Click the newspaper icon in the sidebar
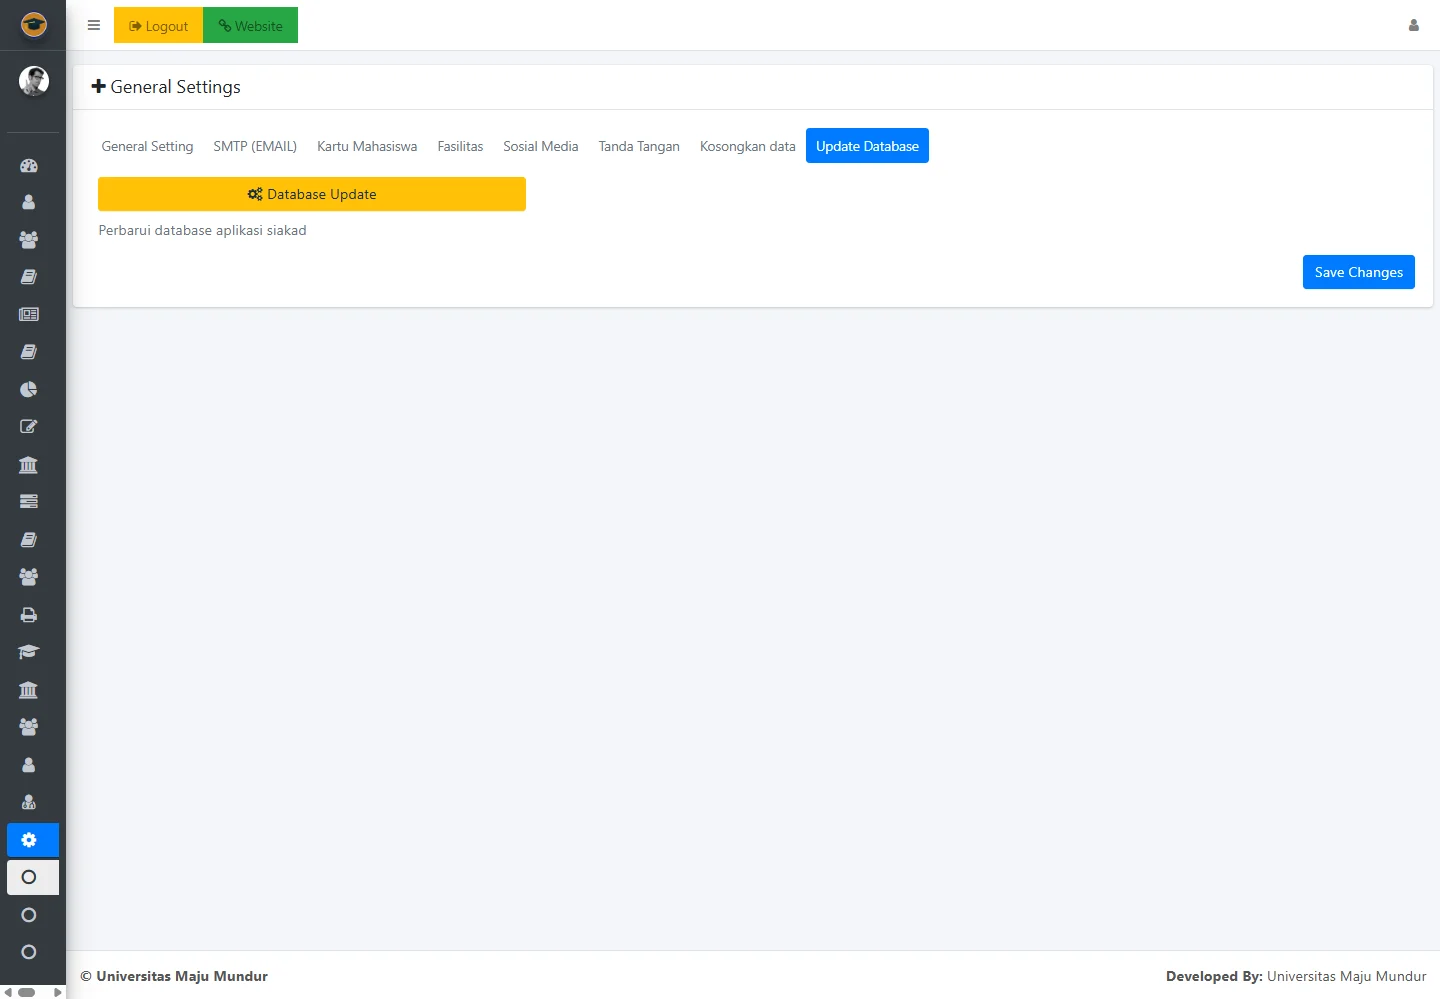The height and width of the screenshot is (999, 1440). [29, 314]
